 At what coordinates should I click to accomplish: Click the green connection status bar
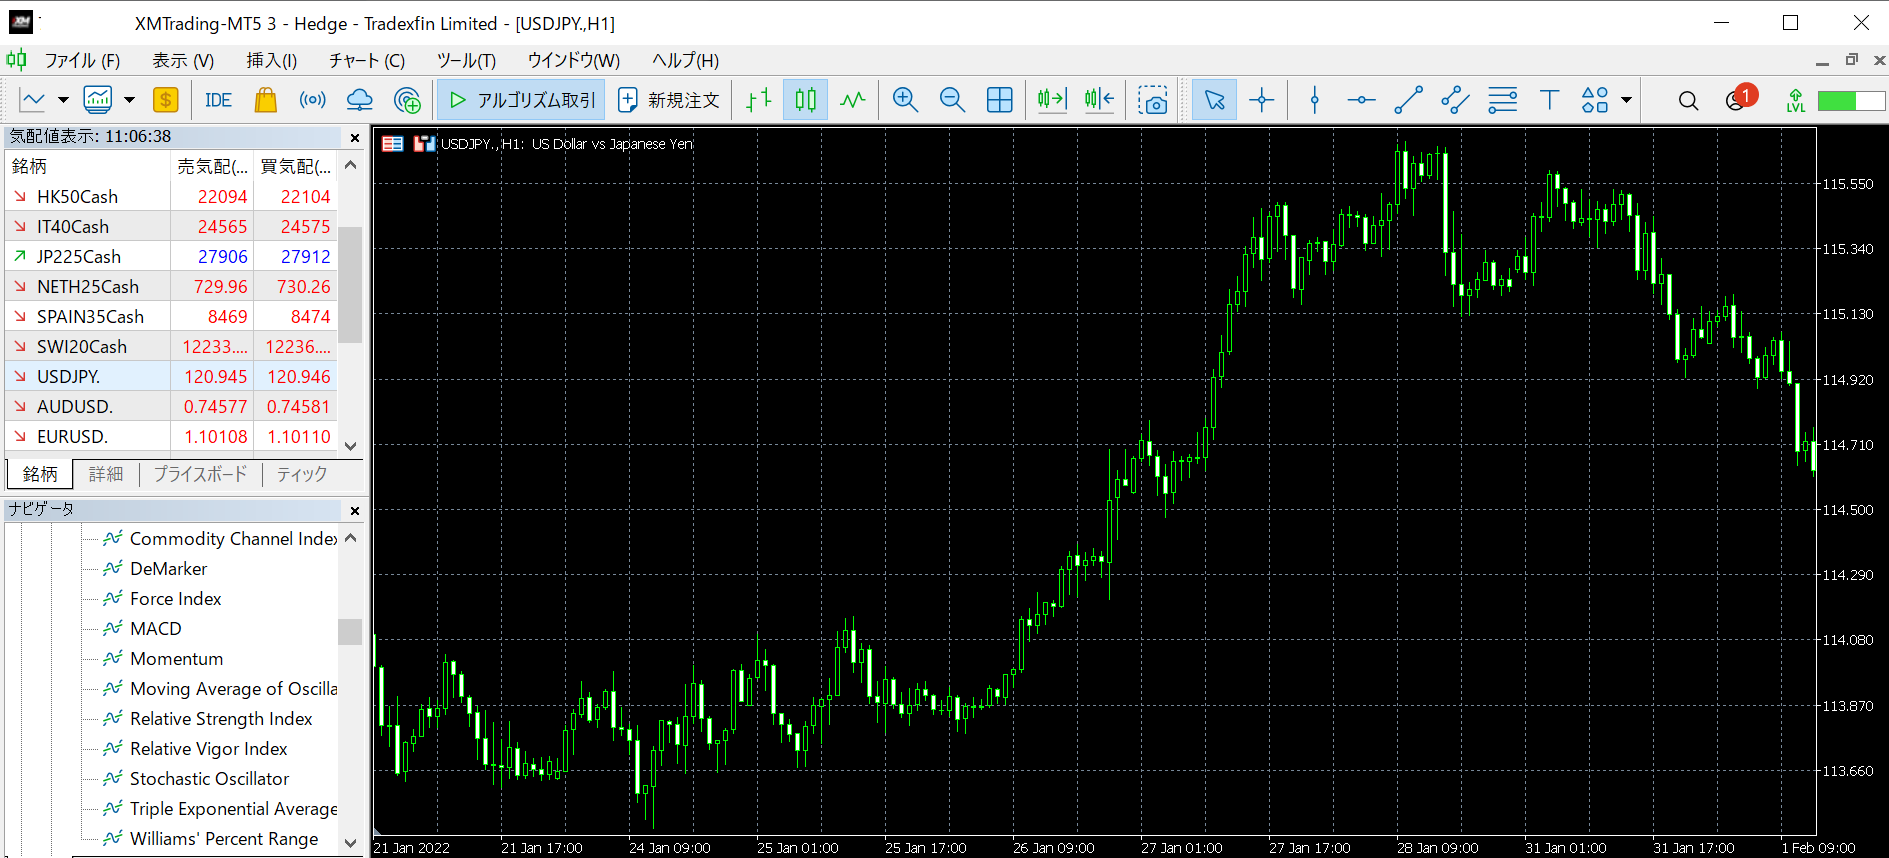(x=1851, y=100)
